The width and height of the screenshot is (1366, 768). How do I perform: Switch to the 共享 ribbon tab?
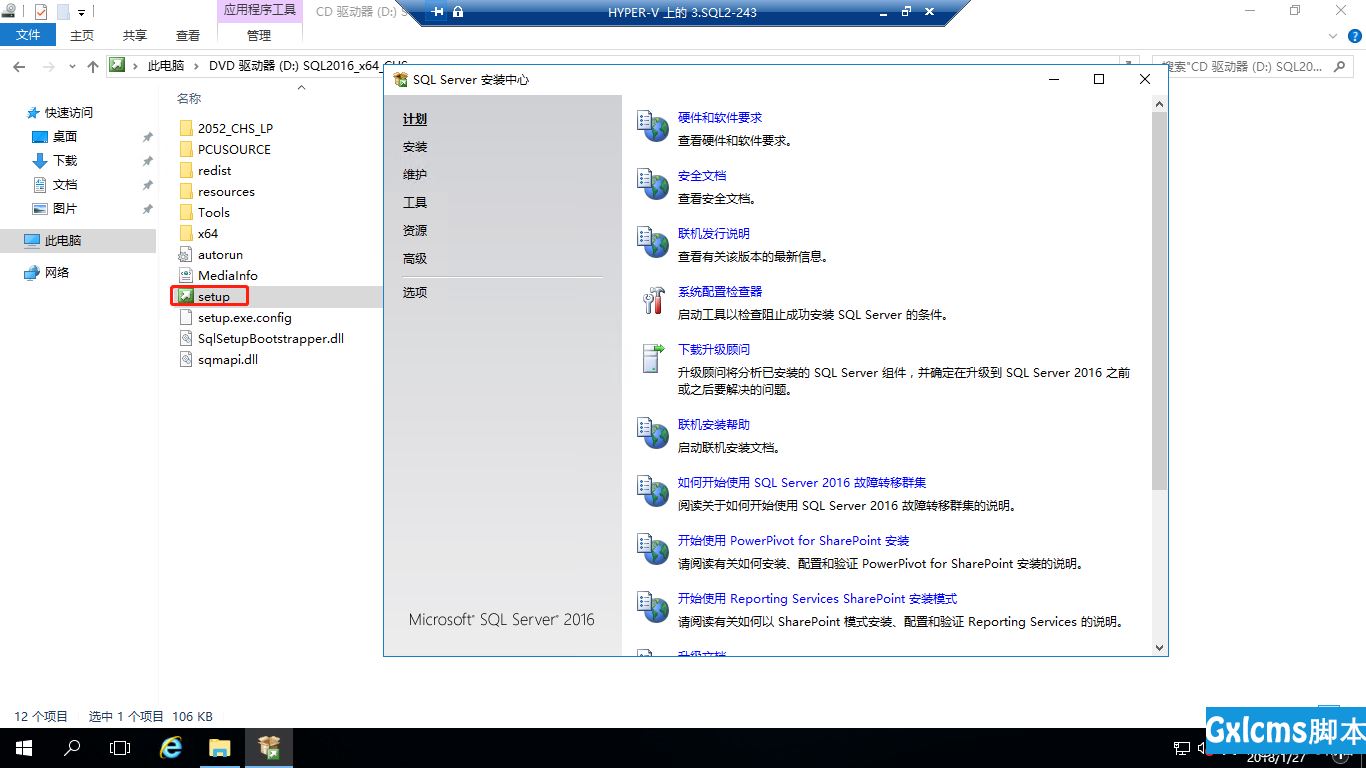tap(135, 35)
